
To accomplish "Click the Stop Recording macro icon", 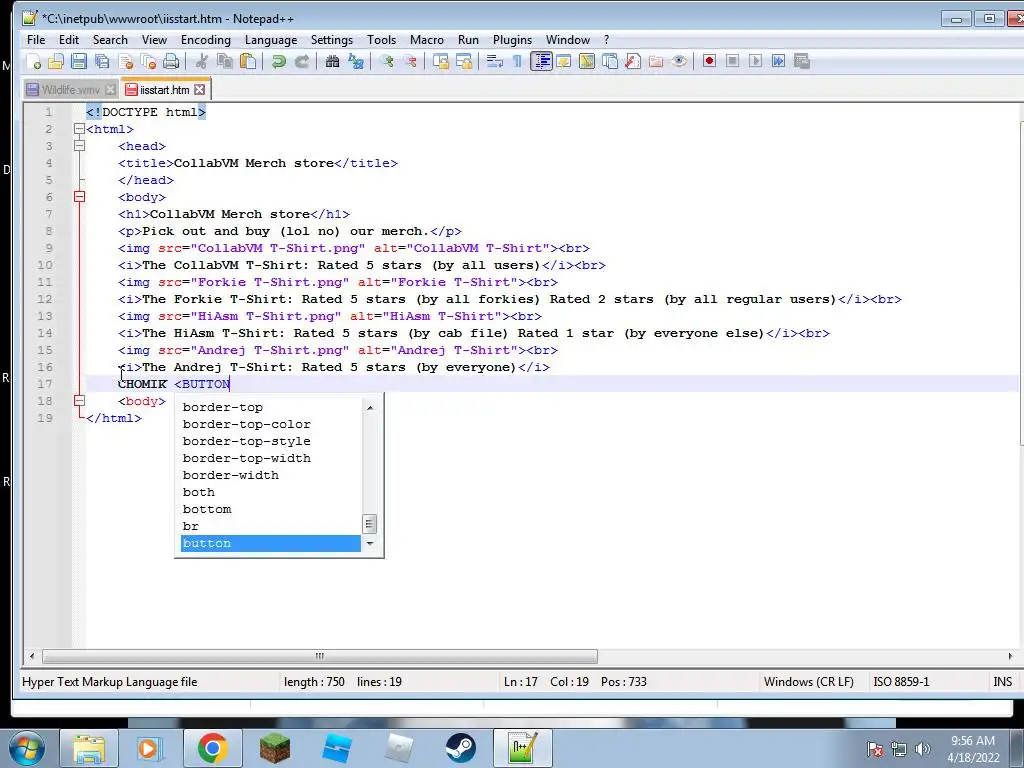I will pos(732,61).
